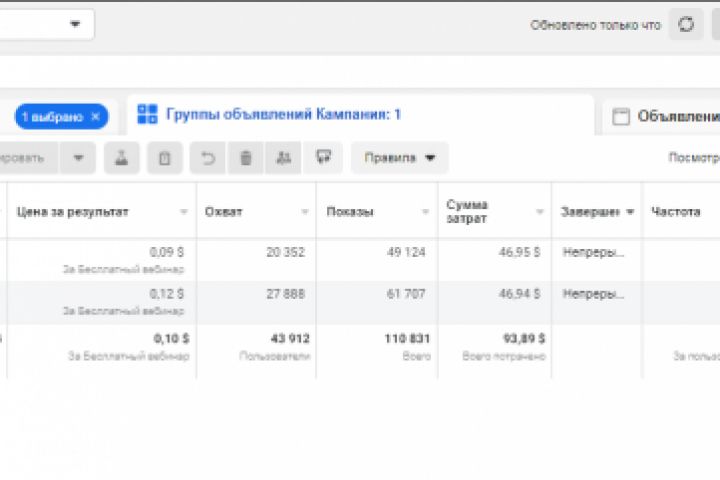Select the total reach 43 912
Screen dimensions: 720x480
(290, 339)
